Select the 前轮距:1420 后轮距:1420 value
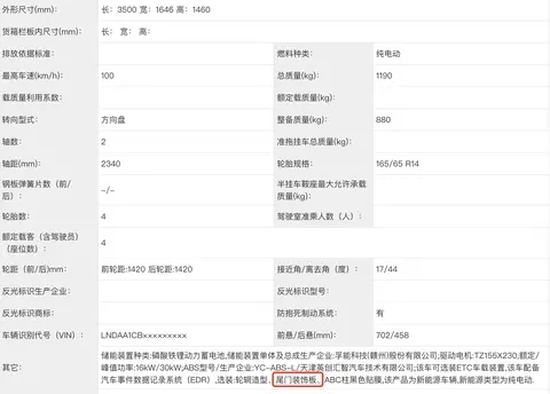 147,269
